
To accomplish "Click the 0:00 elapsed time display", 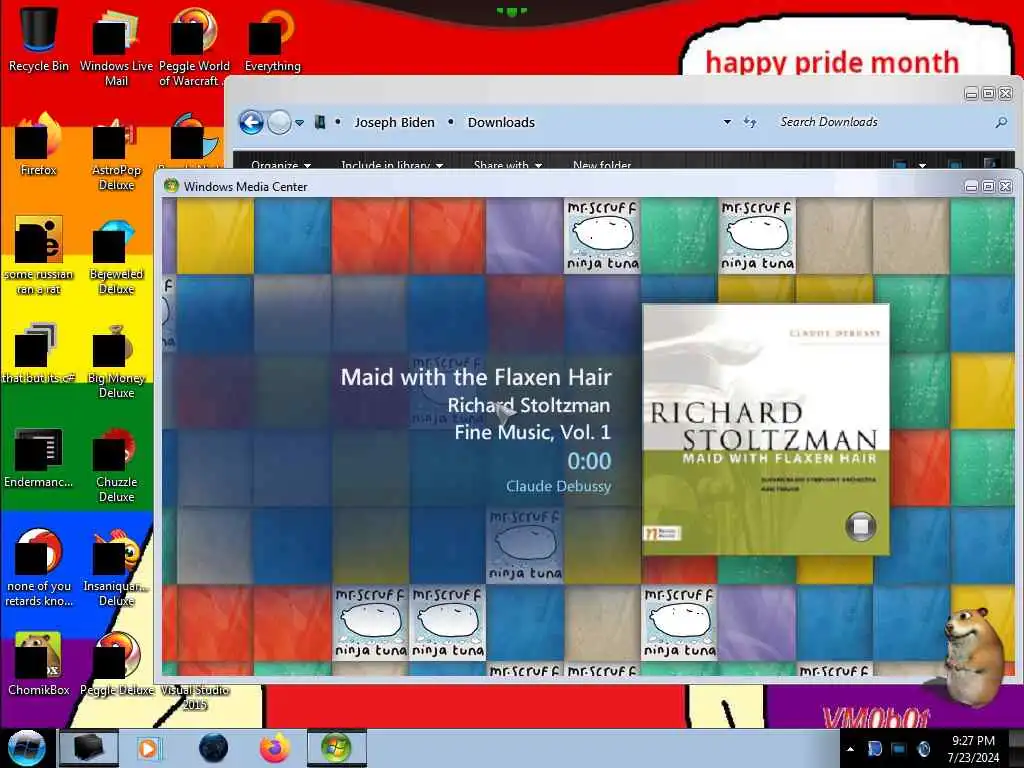I will click(x=589, y=461).
